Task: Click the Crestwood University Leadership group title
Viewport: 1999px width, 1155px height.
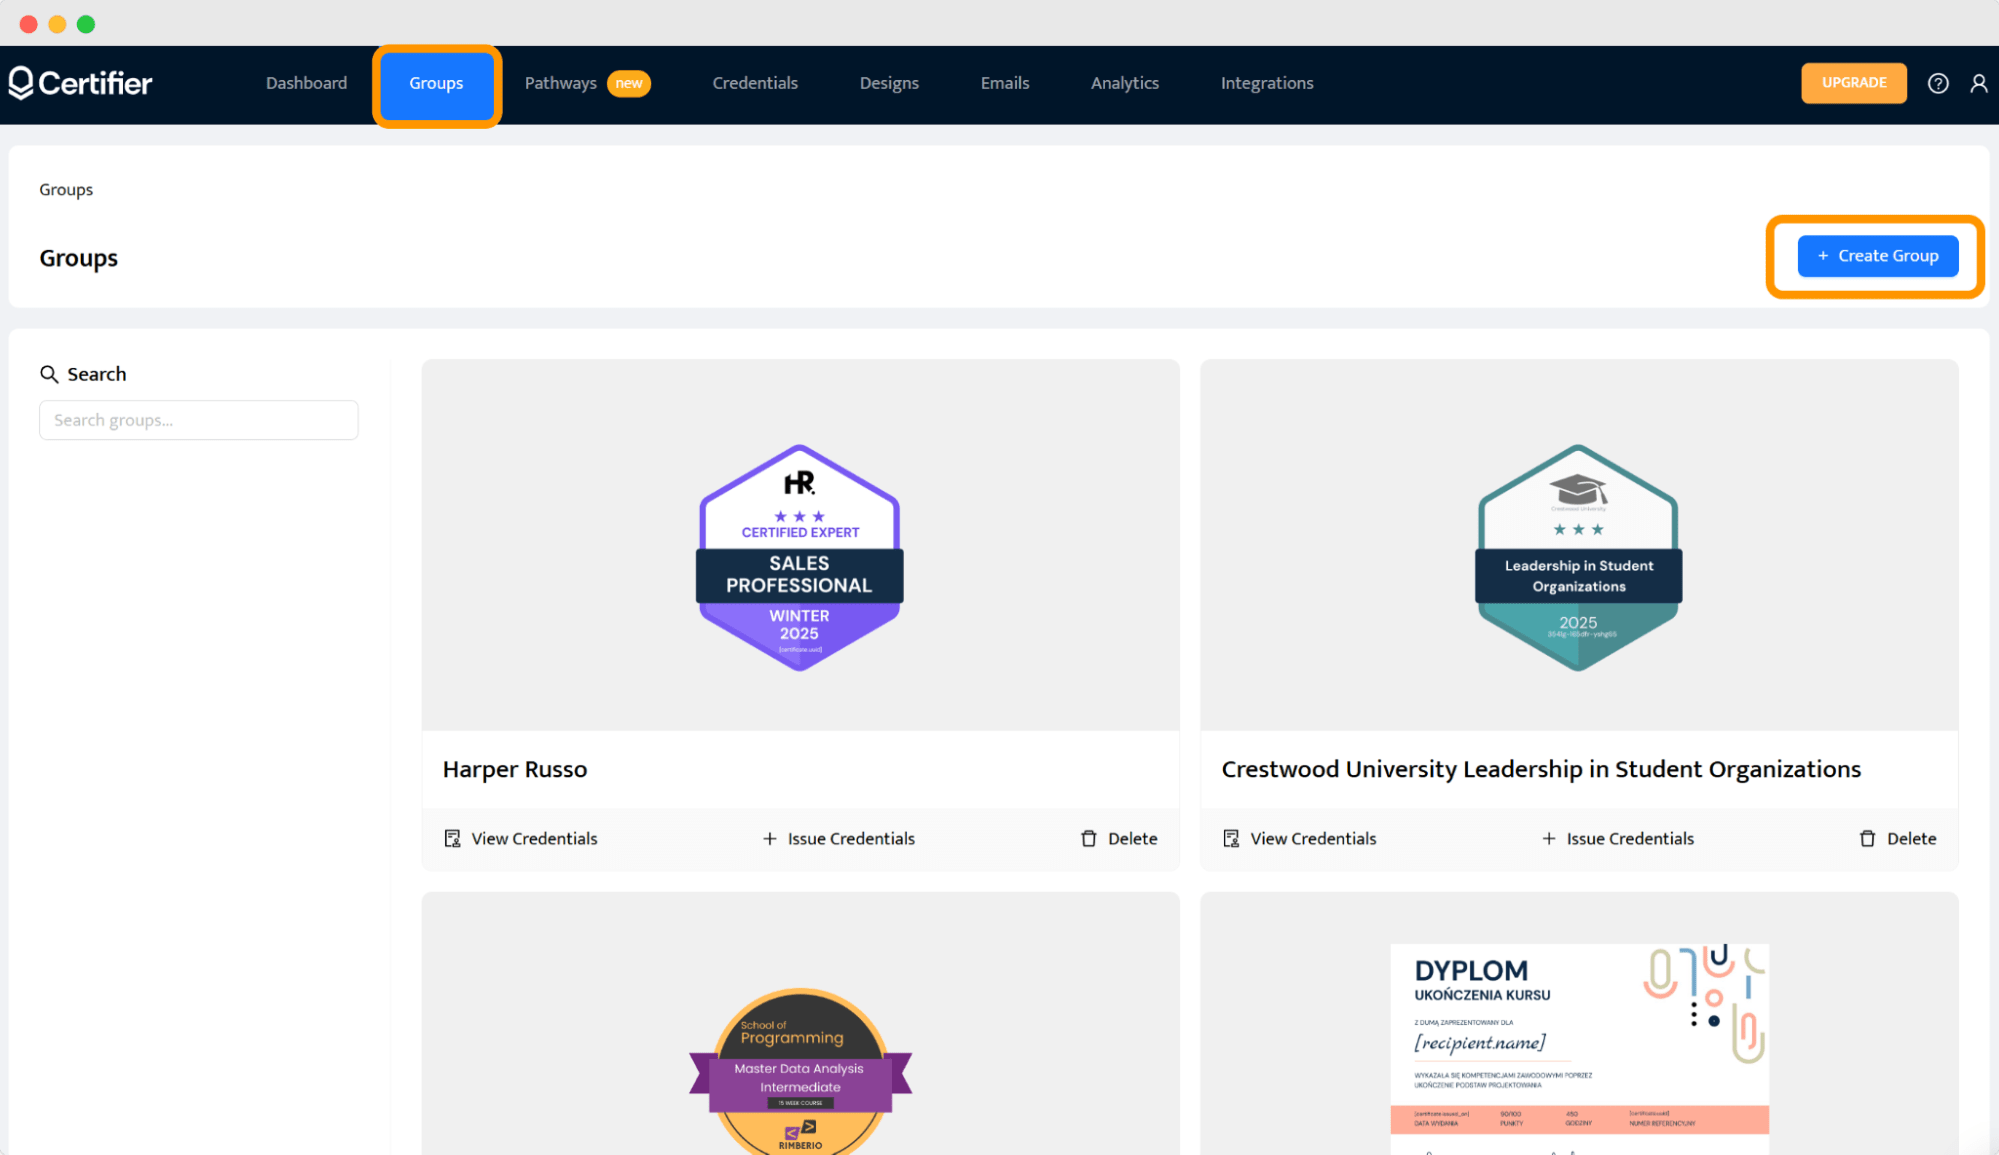Action: point(1541,769)
